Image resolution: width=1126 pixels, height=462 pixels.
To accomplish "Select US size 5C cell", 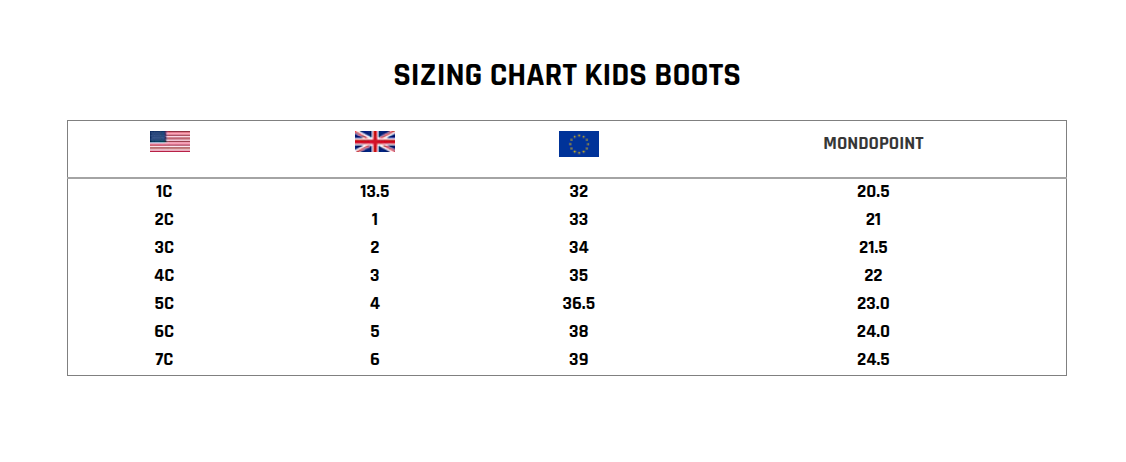I will [x=165, y=303].
